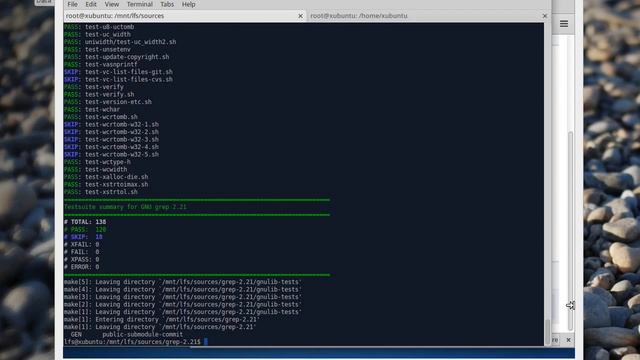Viewport: 640px width, 360px height.
Task: Click the shell prompt lfs@xubuntu grep-2.21$
Action: [133, 342]
